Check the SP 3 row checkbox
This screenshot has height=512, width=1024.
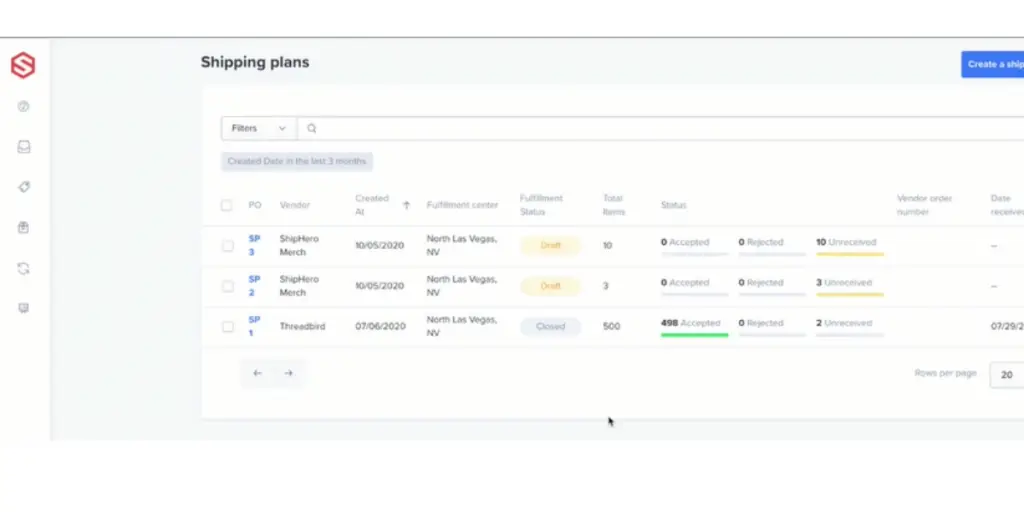coord(227,246)
